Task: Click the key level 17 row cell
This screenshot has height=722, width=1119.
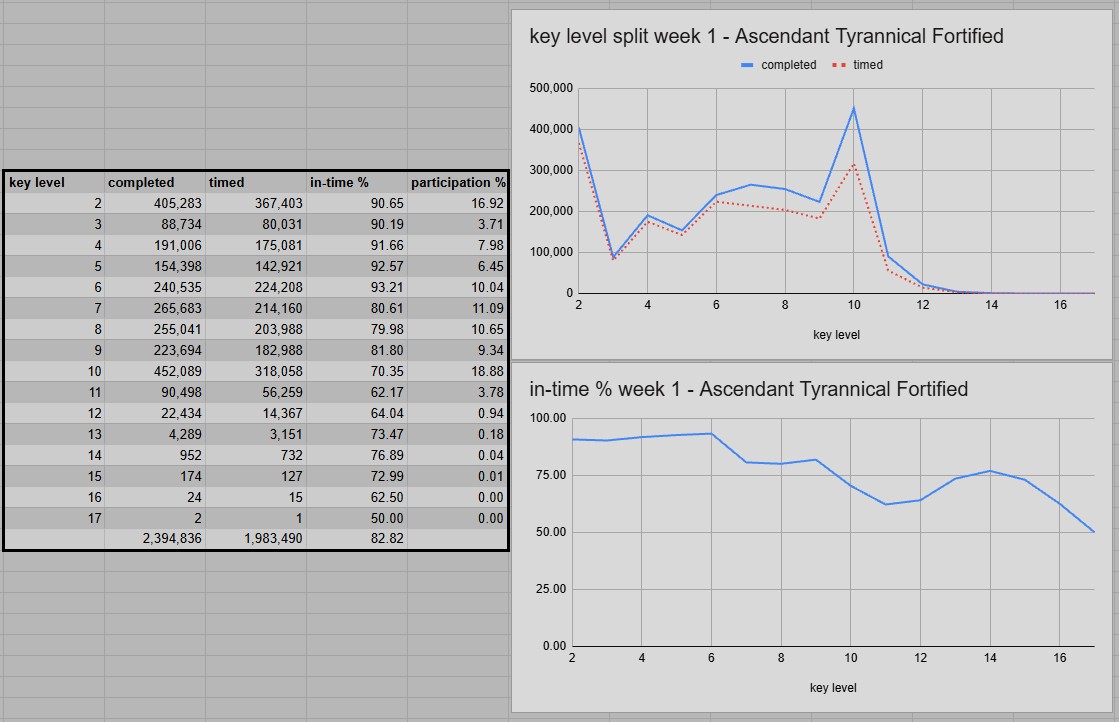Action: (x=54, y=518)
